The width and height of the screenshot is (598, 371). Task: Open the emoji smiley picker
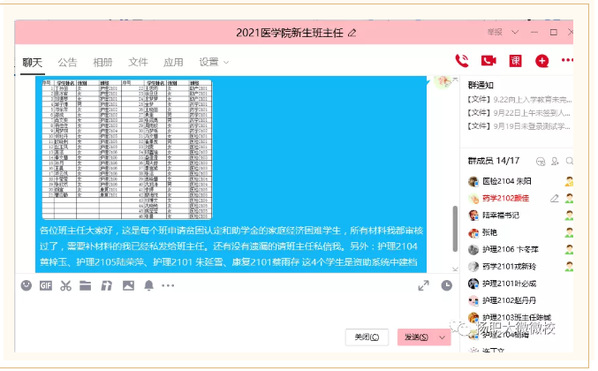26,285
